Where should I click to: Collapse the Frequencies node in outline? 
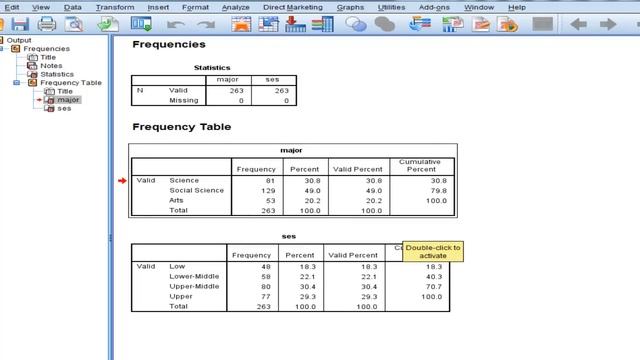point(2,49)
